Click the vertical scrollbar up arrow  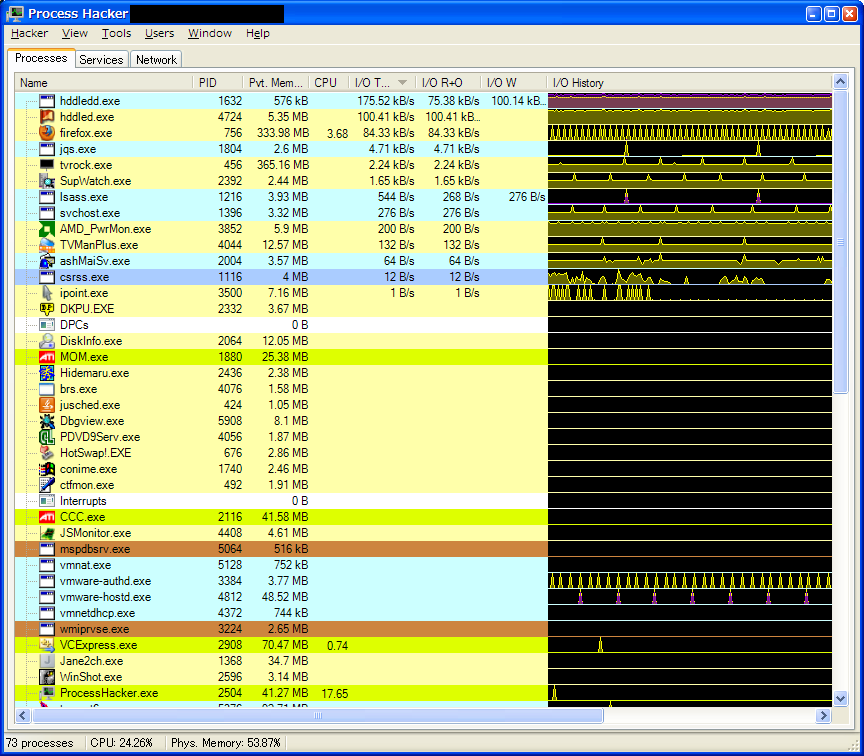840,82
